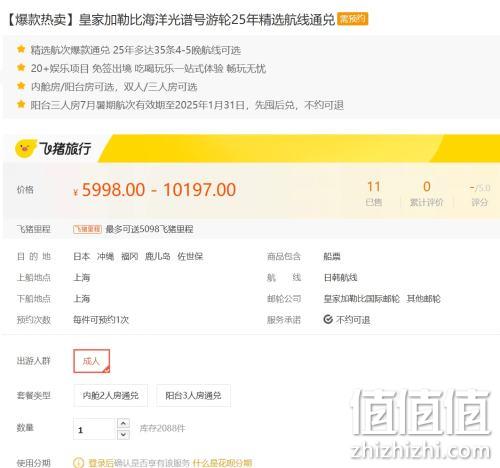Image resolution: width=500 pixels, height=468 pixels.
Task: Click star icon beside 阳台三人房7月暑期航次
Action: 21,104
